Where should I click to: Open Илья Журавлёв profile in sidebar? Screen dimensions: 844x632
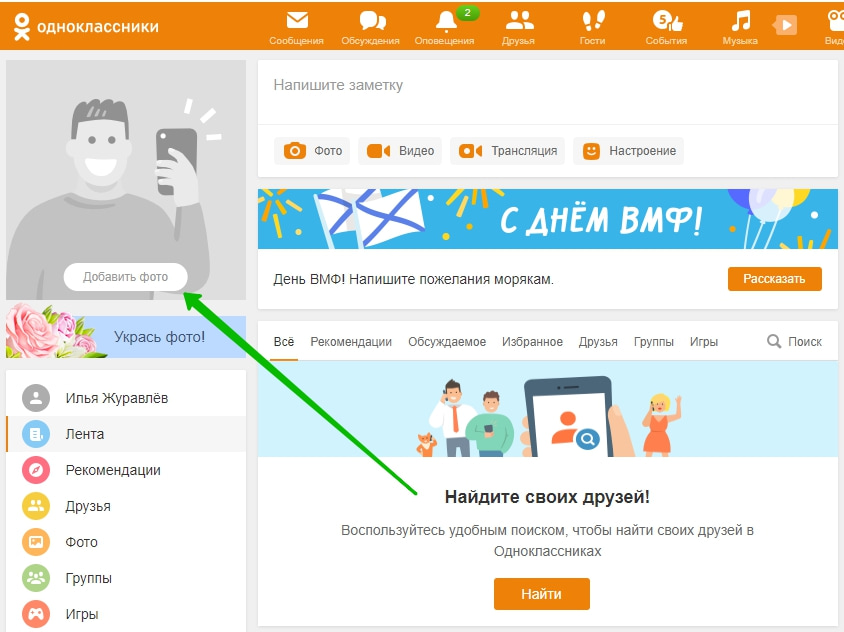[126, 398]
